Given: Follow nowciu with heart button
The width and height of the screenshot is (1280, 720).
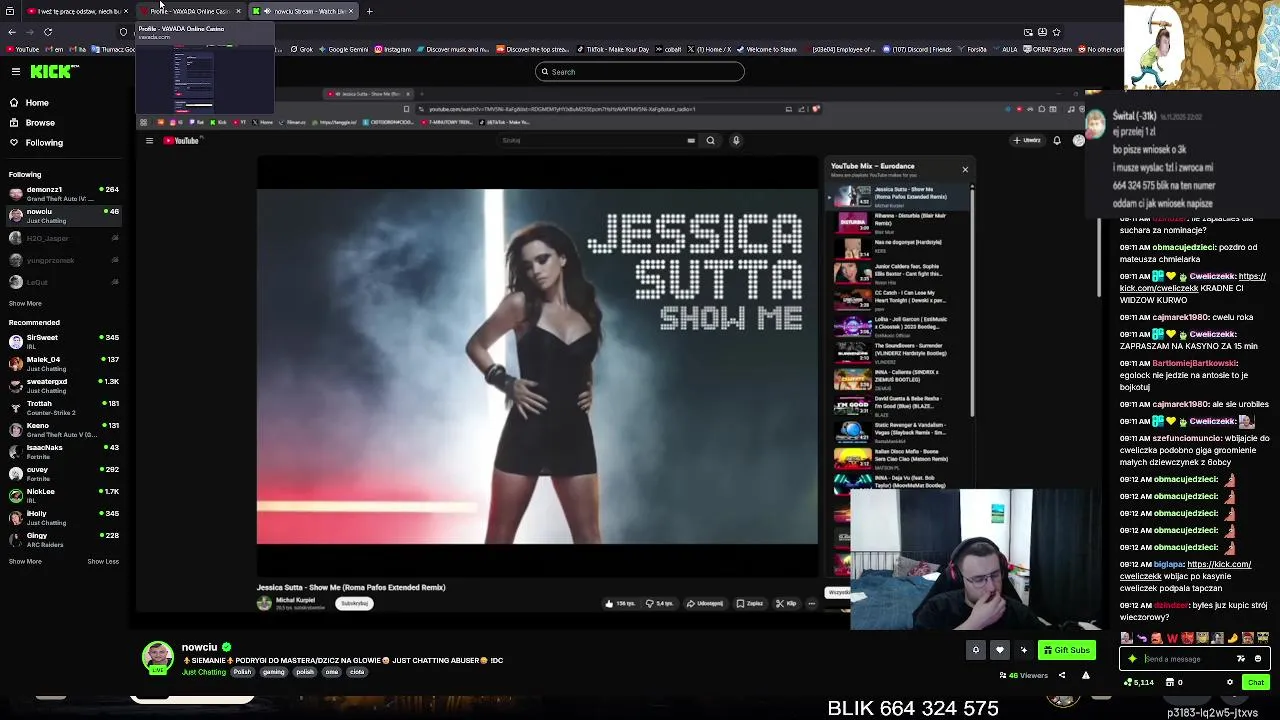Looking at the screenshot, I should click(x=999, y=650).
